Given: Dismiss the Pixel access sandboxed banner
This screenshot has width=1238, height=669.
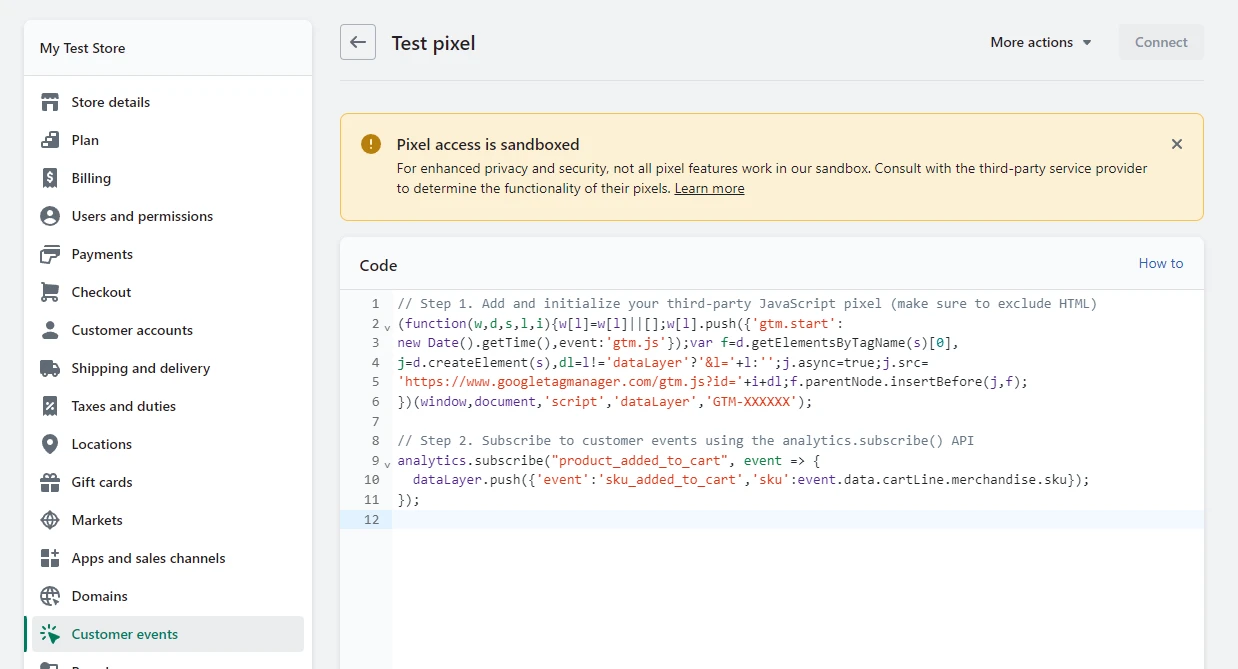Looking at the screenshot, I should (x=1177, y=144).
